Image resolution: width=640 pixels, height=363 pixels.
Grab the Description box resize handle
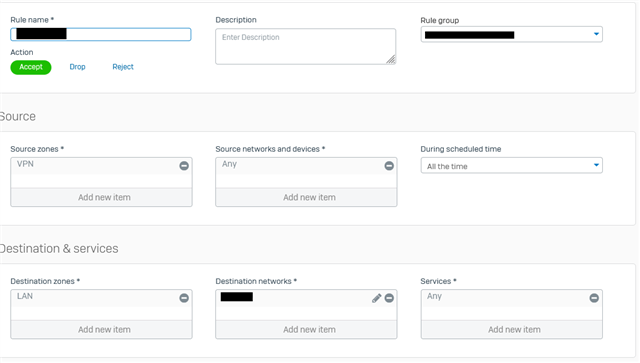(x=391, y=60)
